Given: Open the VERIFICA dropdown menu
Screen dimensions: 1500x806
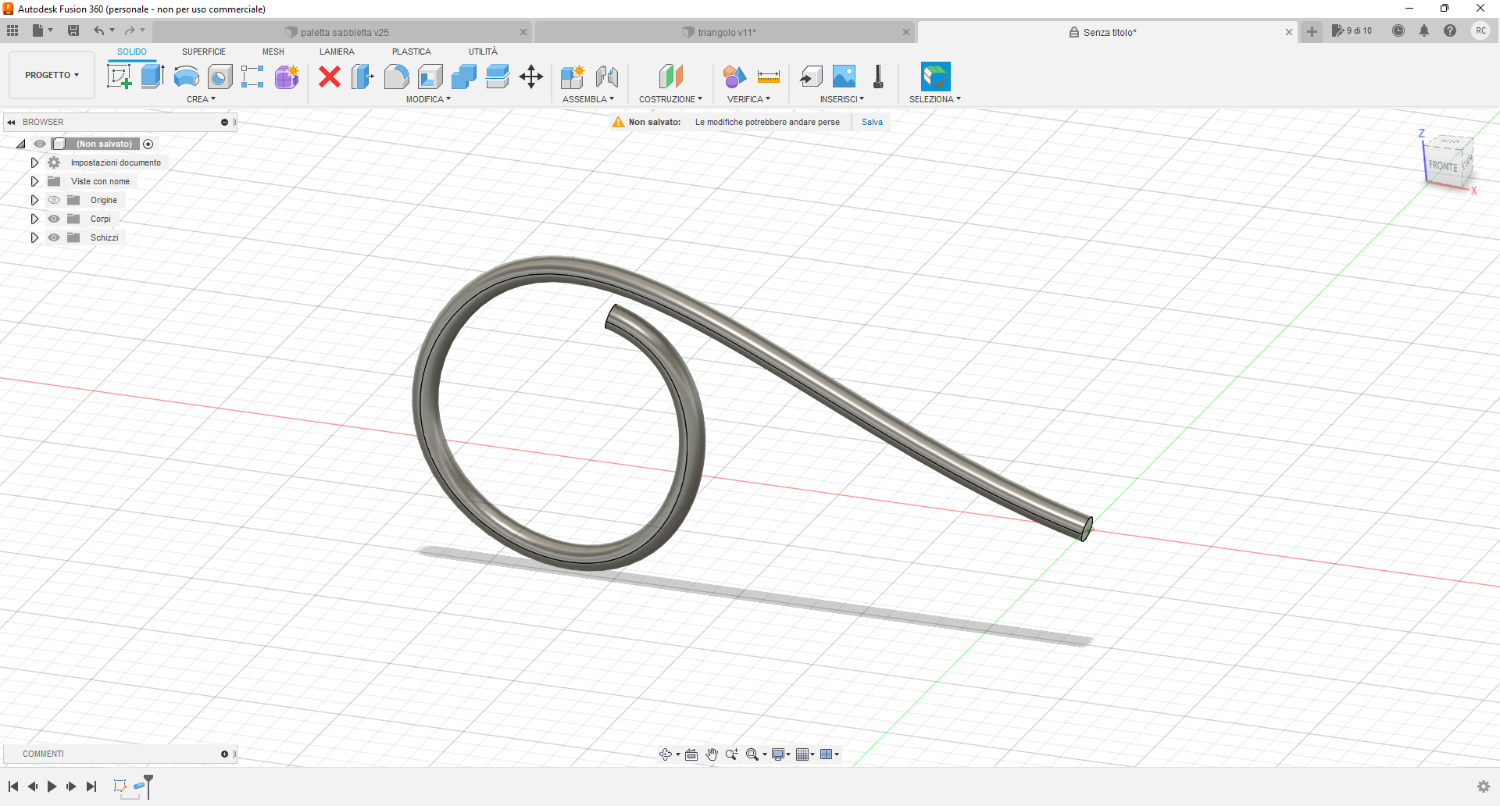Looking at the screenshot, I should click(748, 99).
